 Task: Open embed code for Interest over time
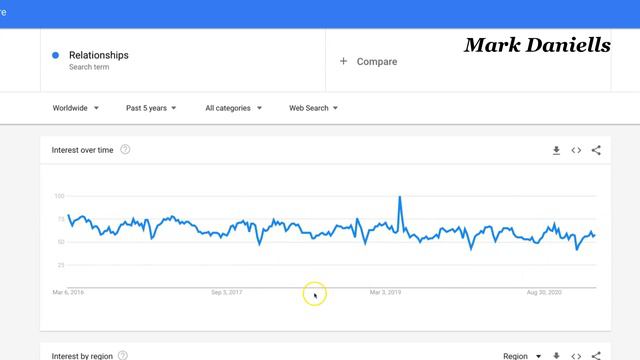pos(576,151)
